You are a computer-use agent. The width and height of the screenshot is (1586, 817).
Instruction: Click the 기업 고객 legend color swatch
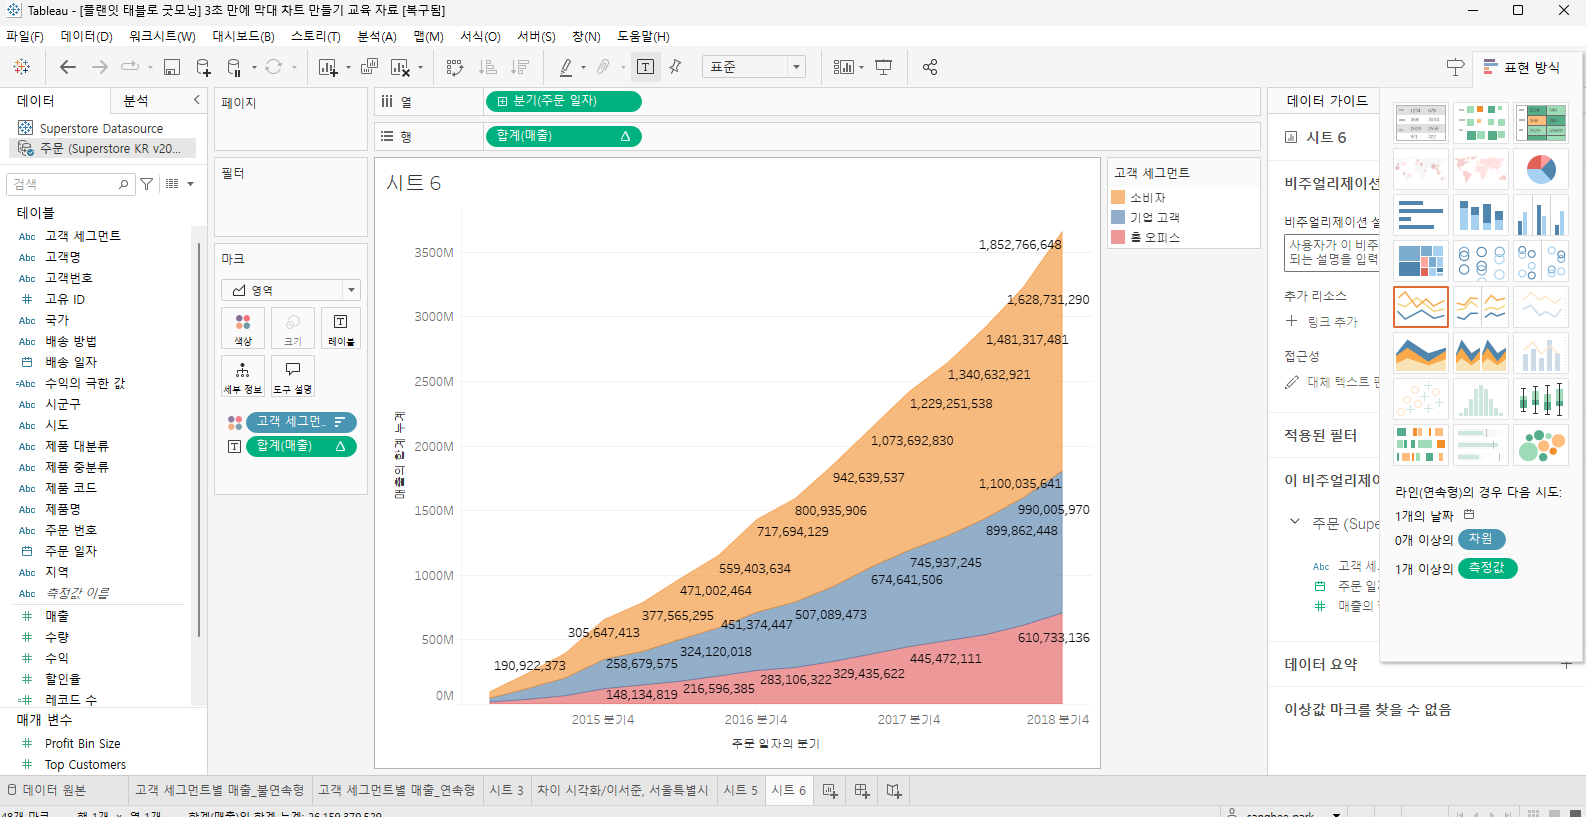1118,217
